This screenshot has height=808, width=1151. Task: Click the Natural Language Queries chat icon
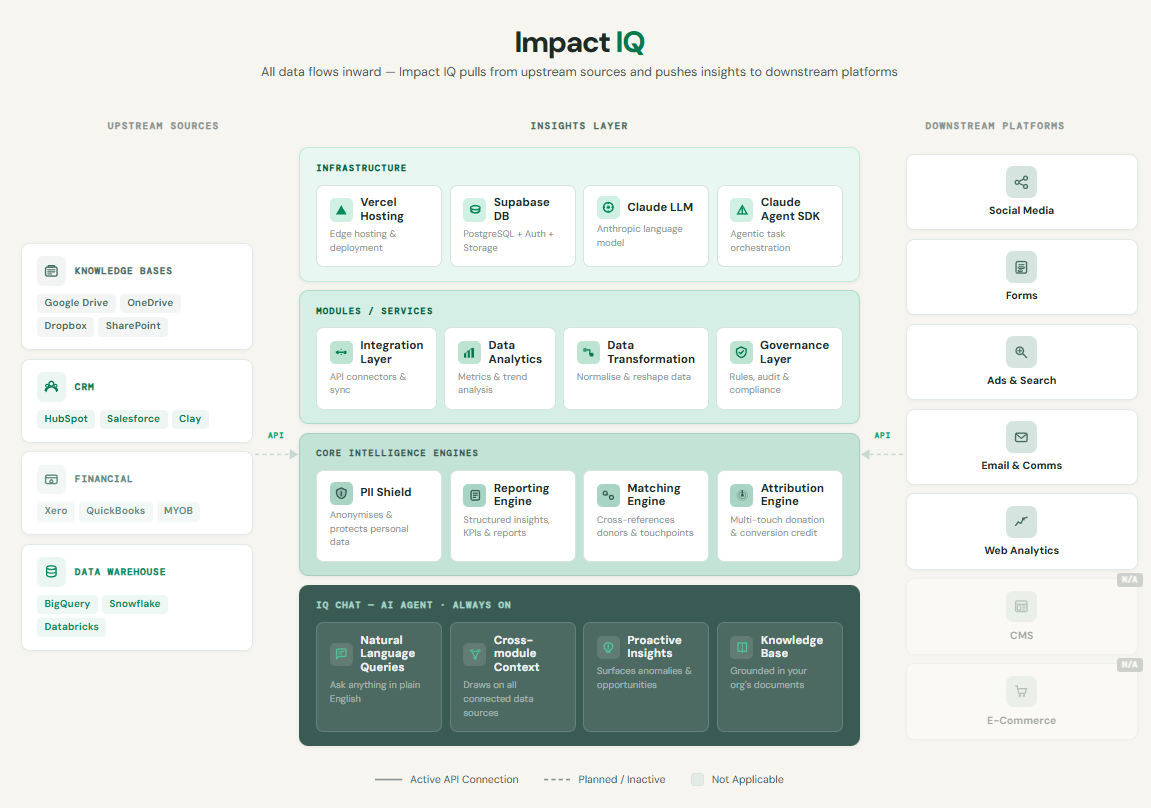341,653
